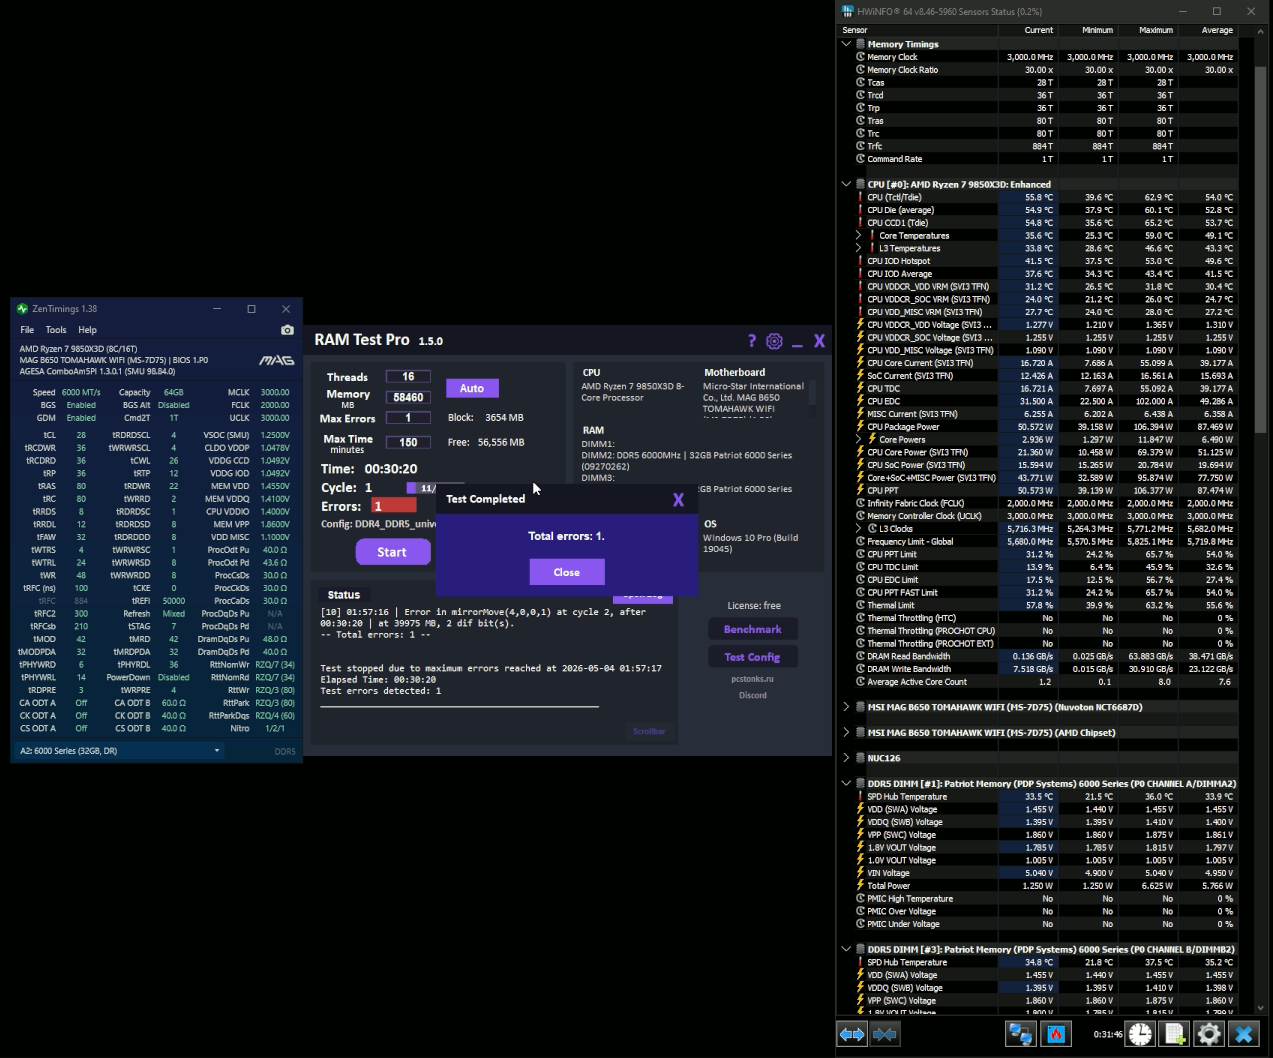Open Test Config in RAM Test Pro
This screenshot has height=1058, width=1273.
click(753, 657)
